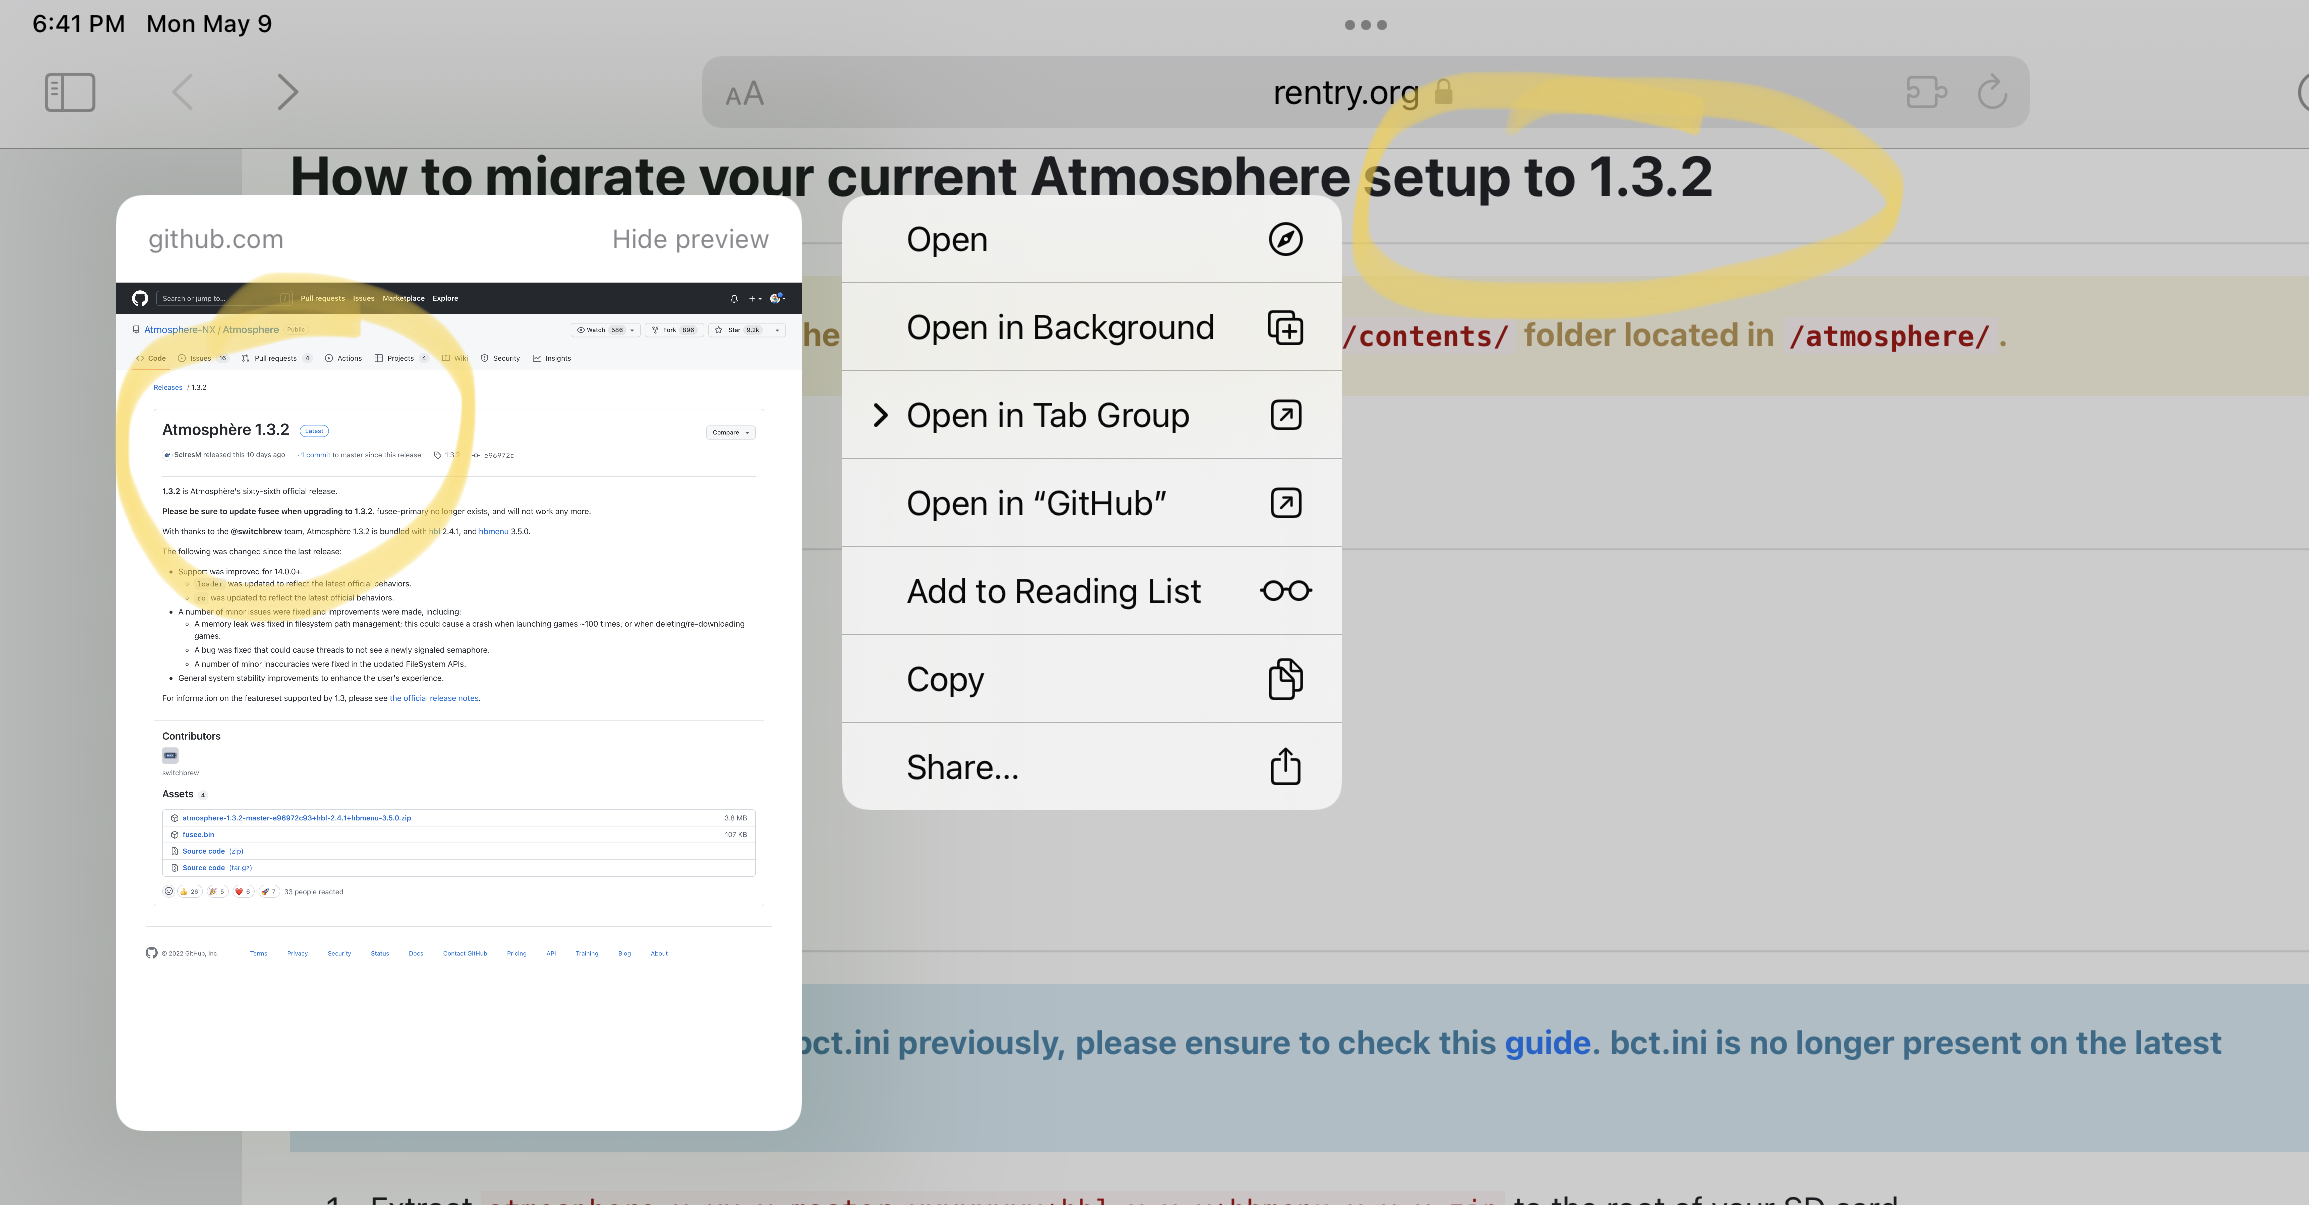The height and width of the screenshot is (1205, 2309).
Task: Click the /contents/ code text
Action: tap(1425, 336)
